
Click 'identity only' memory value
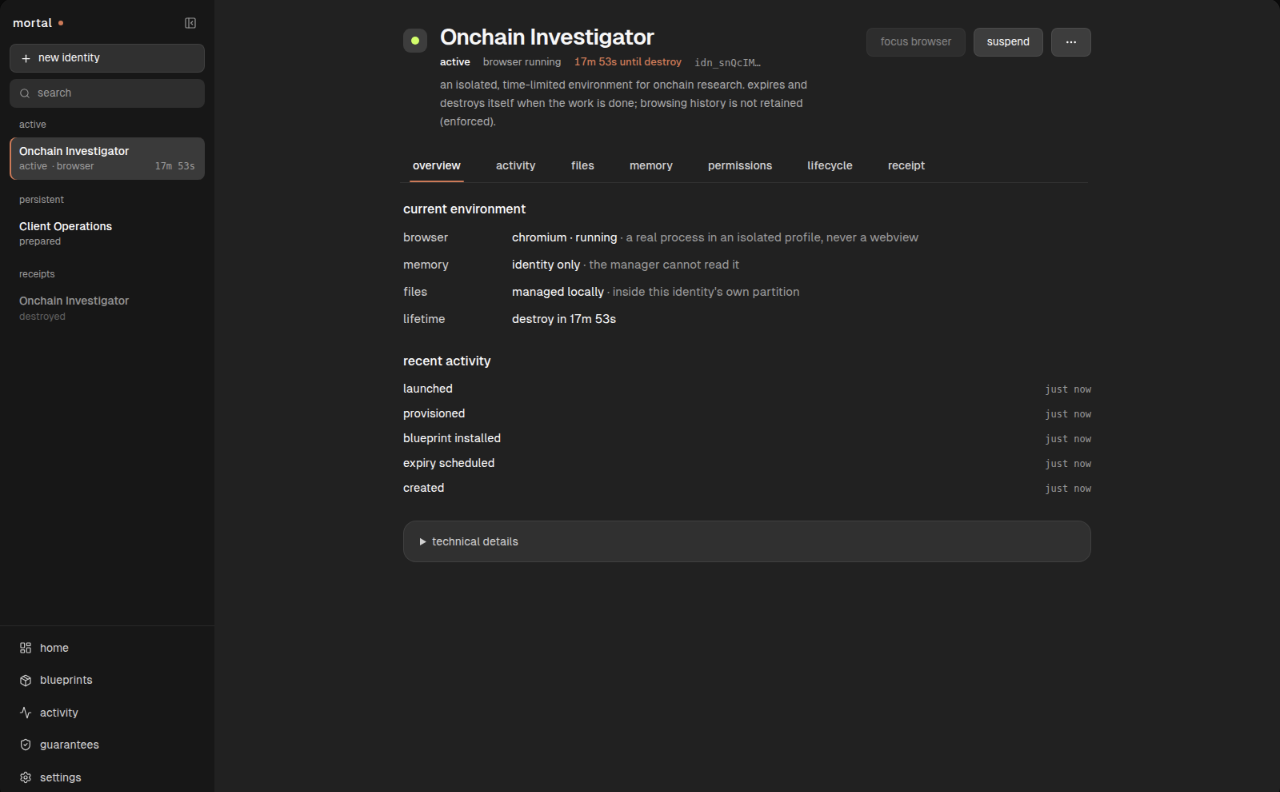pyautogui.click(x=546, y=265)
